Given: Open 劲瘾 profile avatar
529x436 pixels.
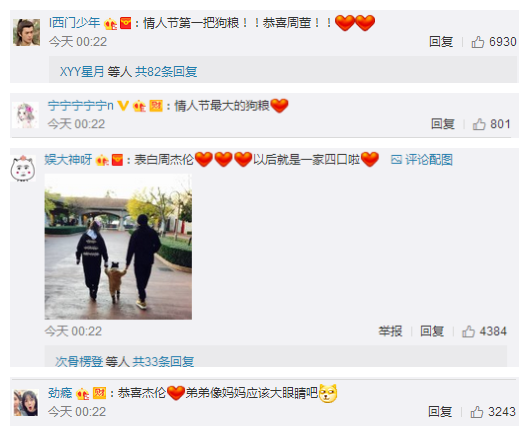Looking at the screenshot, I should tap(26, 402).
